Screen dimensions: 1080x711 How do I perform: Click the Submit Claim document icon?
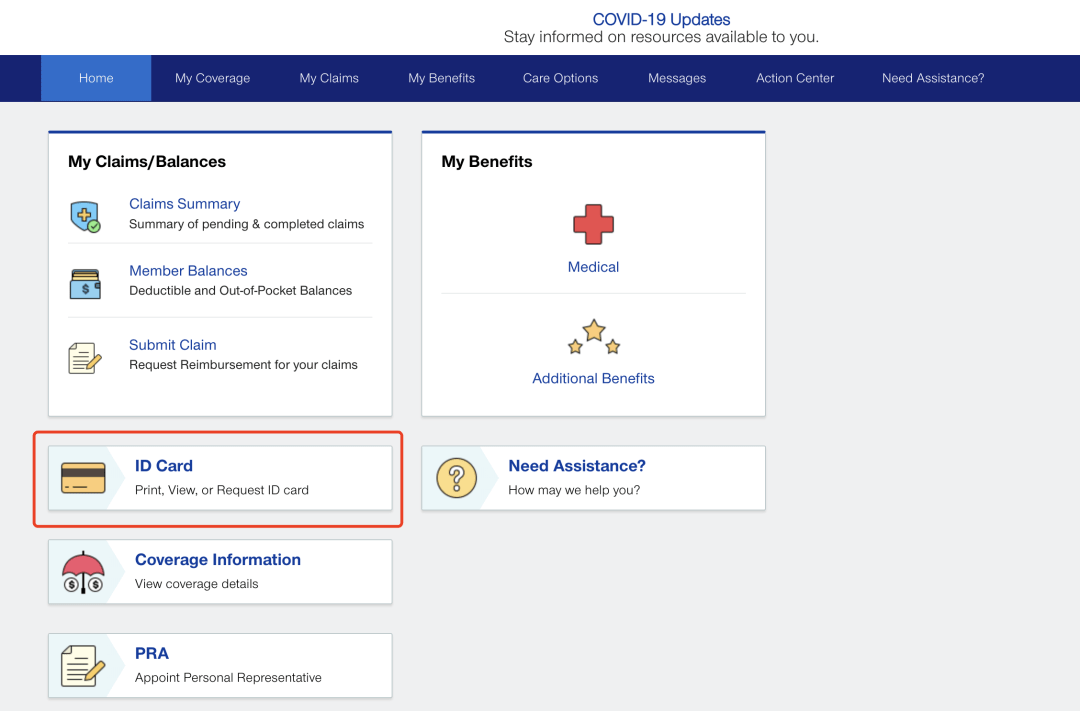coord(85,355)
